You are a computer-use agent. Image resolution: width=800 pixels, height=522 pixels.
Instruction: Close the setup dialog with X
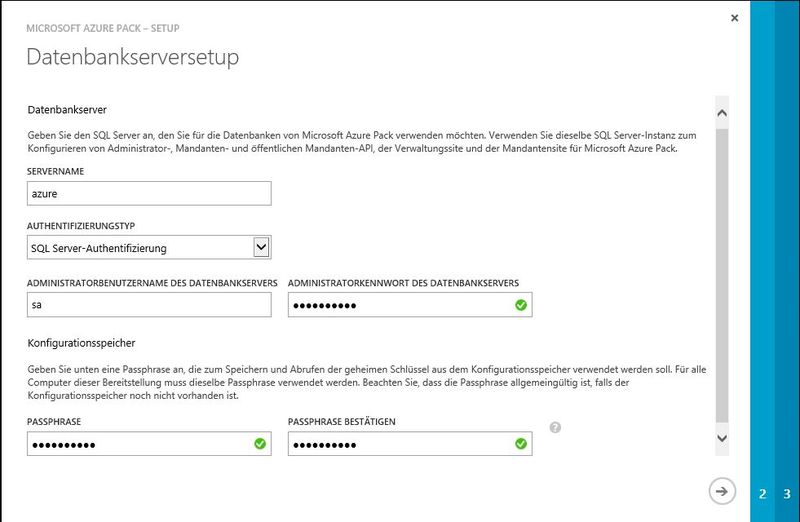[734, 18]
